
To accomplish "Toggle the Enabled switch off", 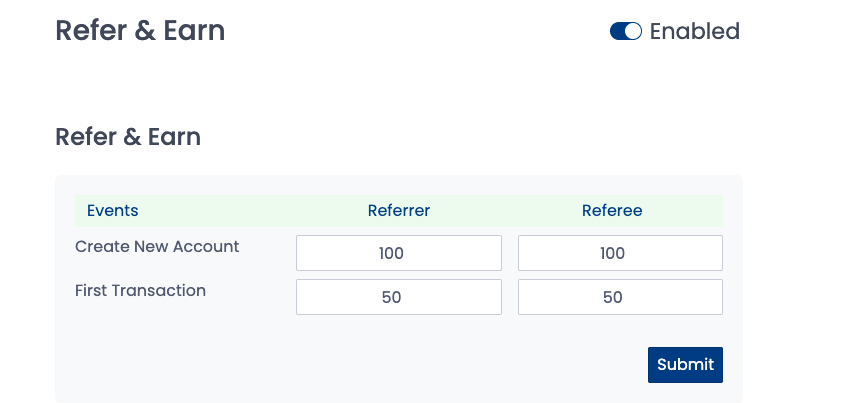I will (625, 31).
